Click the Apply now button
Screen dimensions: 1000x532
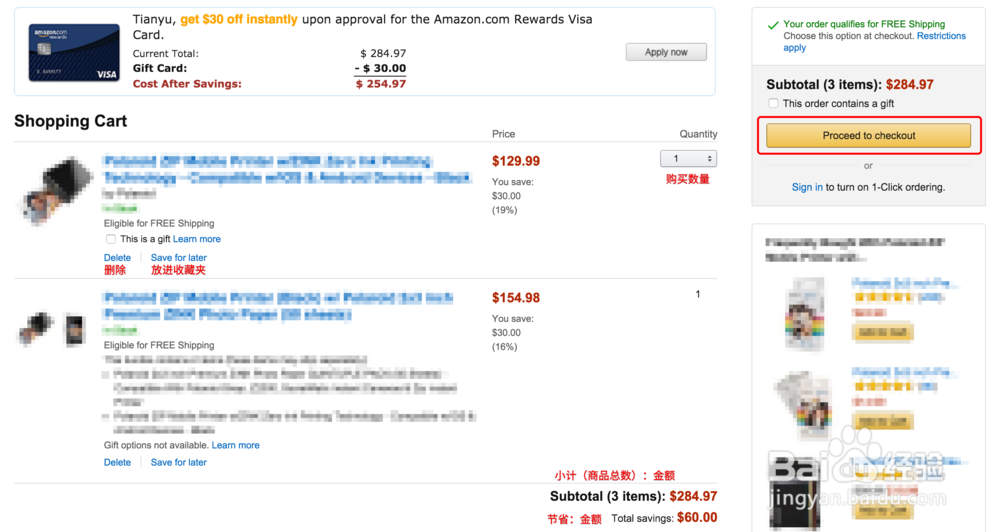[x=666, y=52]
